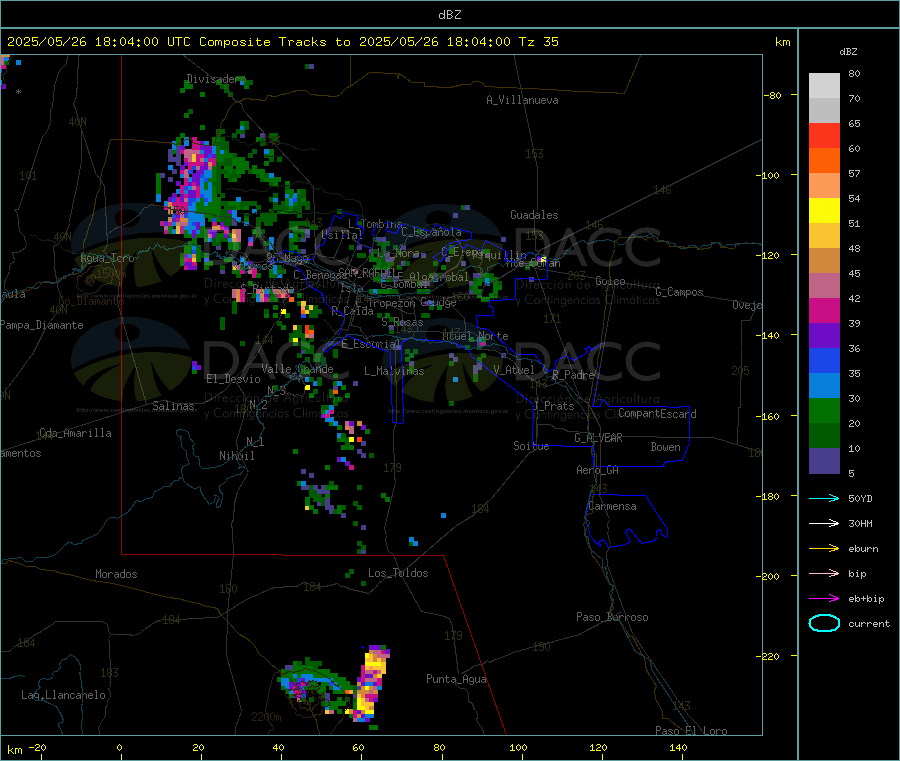The width and height of the screenshot is (900, 761).
Task: Click the -80 tick on the y-axis
Action: 773,95
